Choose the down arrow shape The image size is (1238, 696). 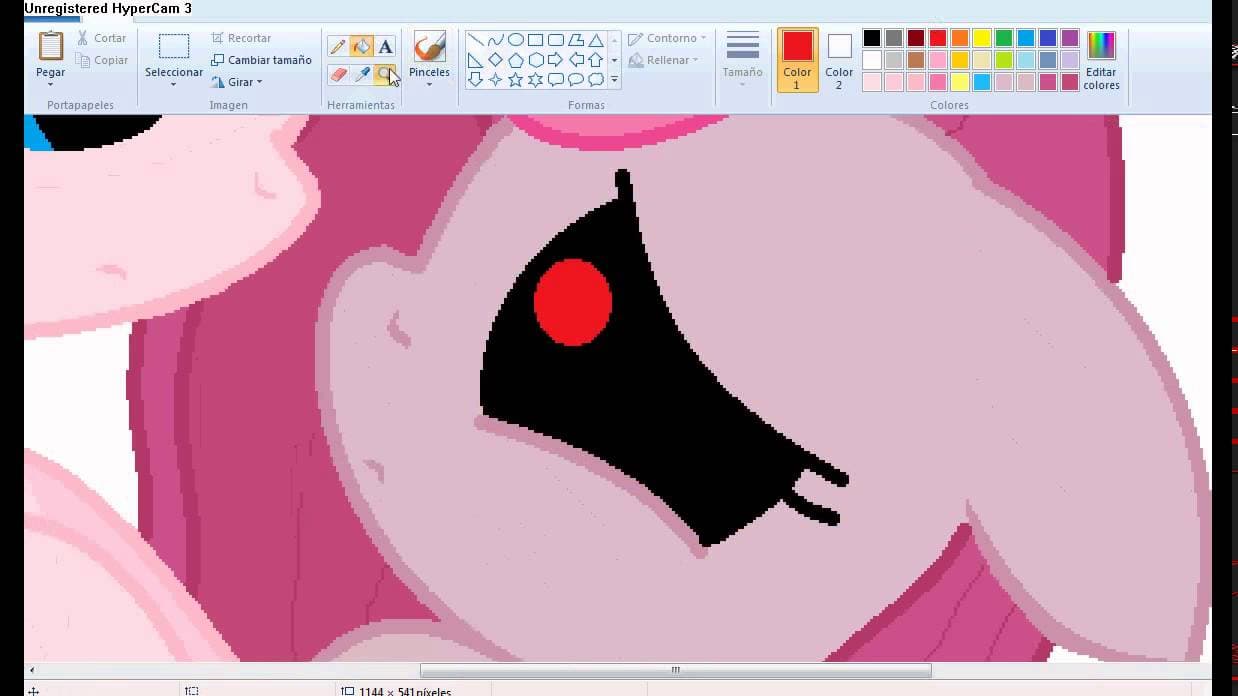pos(476,79)
